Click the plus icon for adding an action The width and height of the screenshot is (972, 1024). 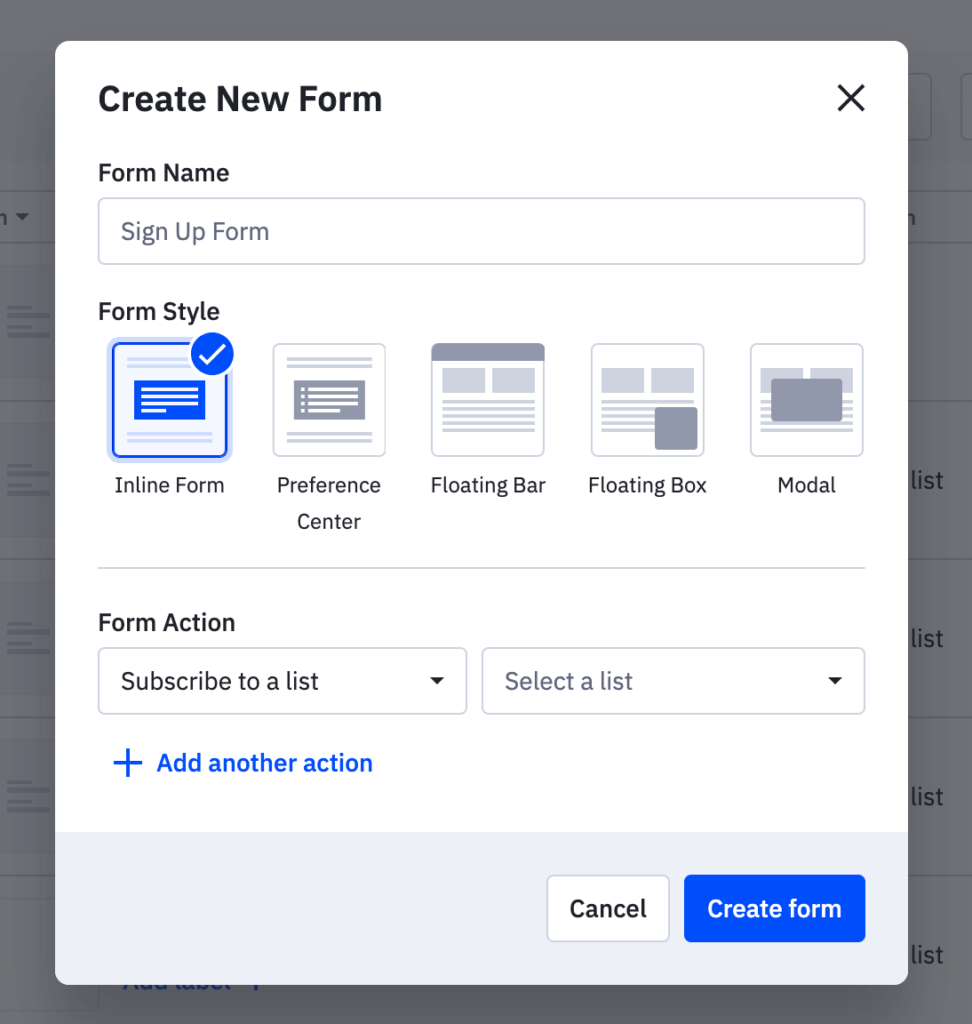click(128, 764)
